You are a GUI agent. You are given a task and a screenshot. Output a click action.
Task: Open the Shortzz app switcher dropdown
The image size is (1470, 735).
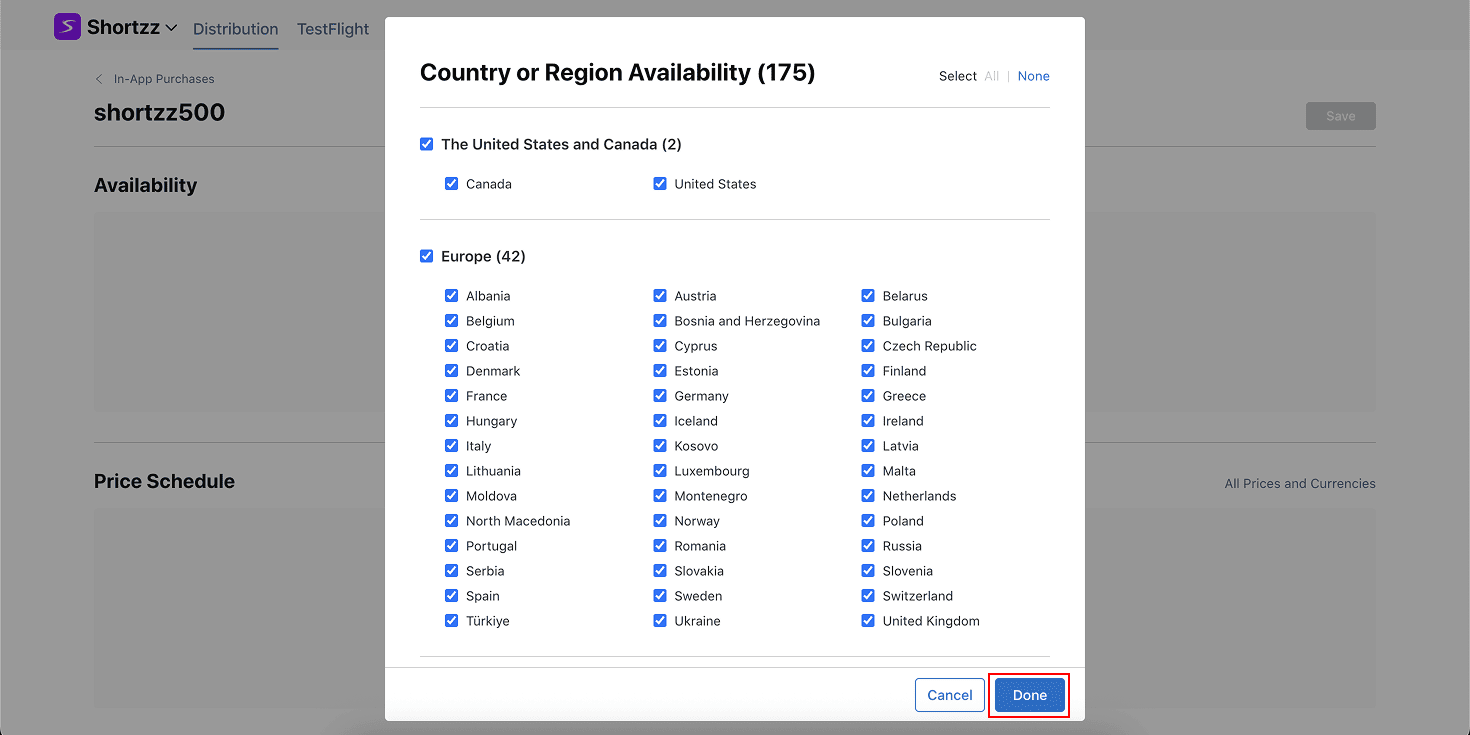(x=171, y=28)
